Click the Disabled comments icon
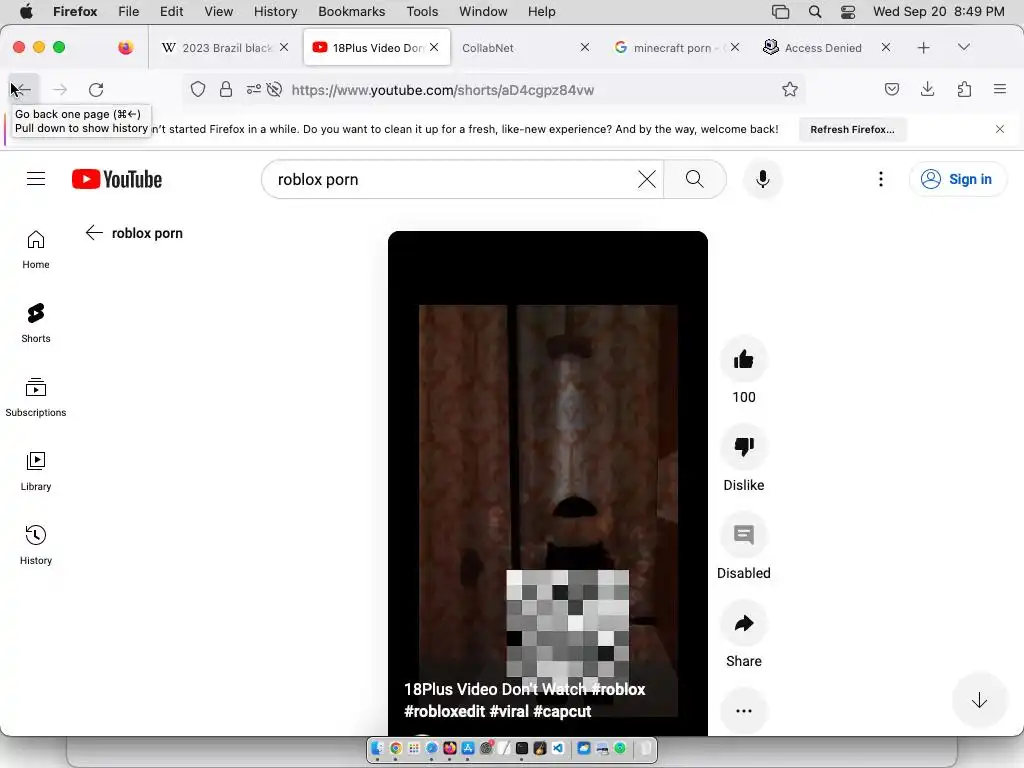The height and width of the screenshot is (768, 1024). pos(744,535)
